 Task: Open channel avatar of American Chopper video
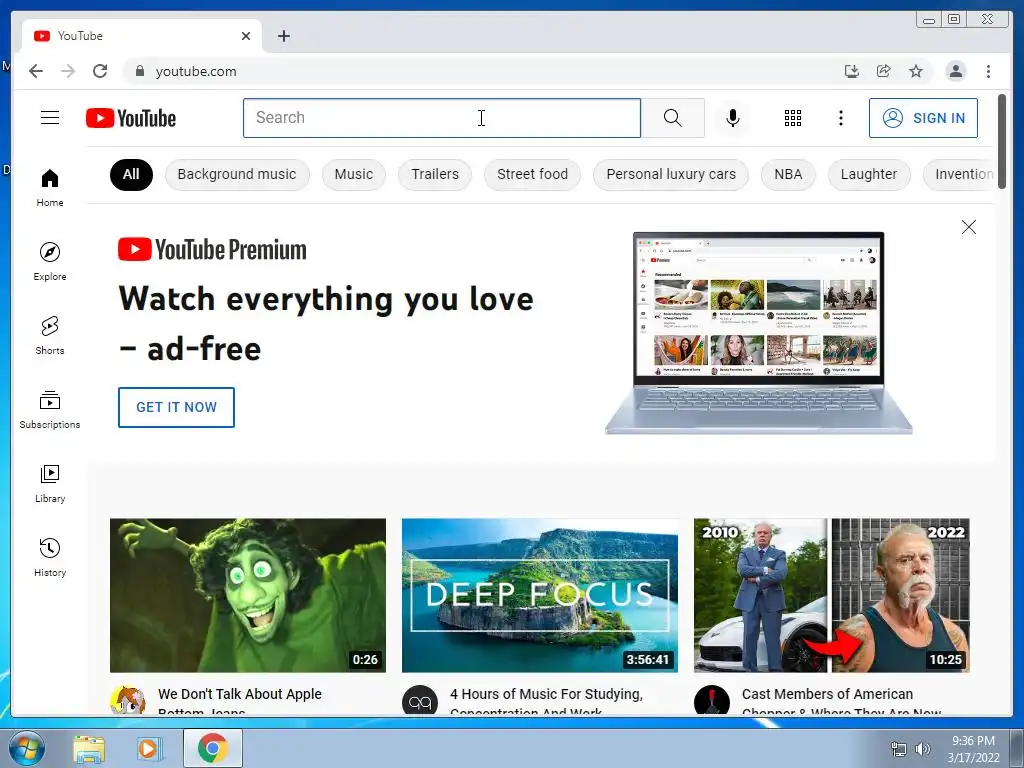click(711, 700)
